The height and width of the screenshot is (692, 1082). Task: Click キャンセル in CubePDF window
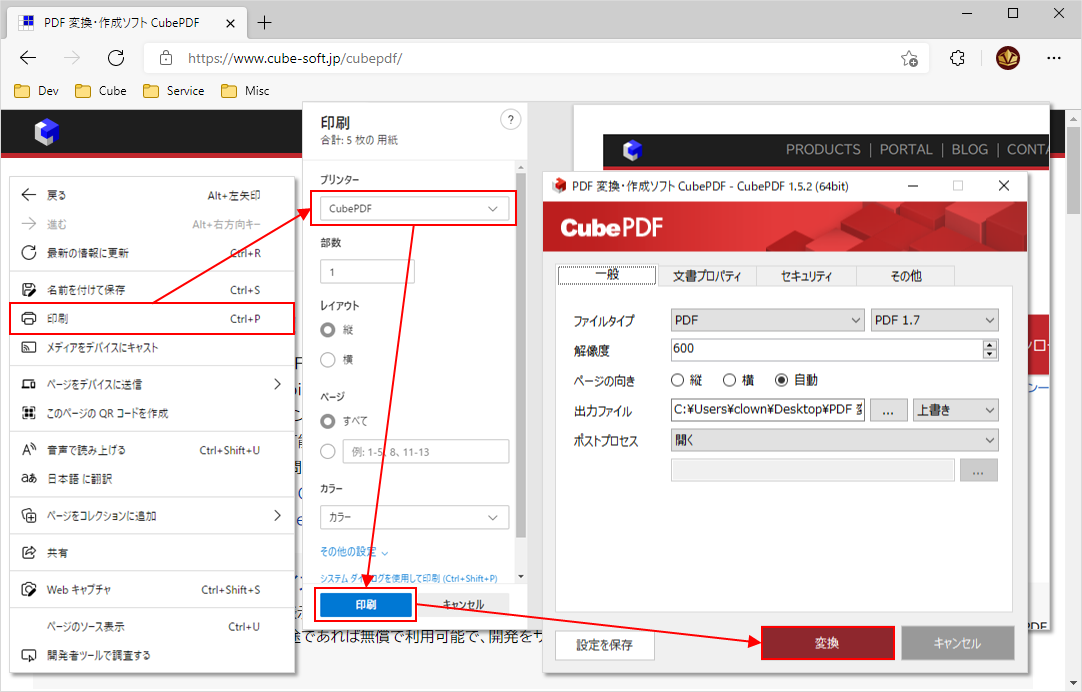point(957,643)
